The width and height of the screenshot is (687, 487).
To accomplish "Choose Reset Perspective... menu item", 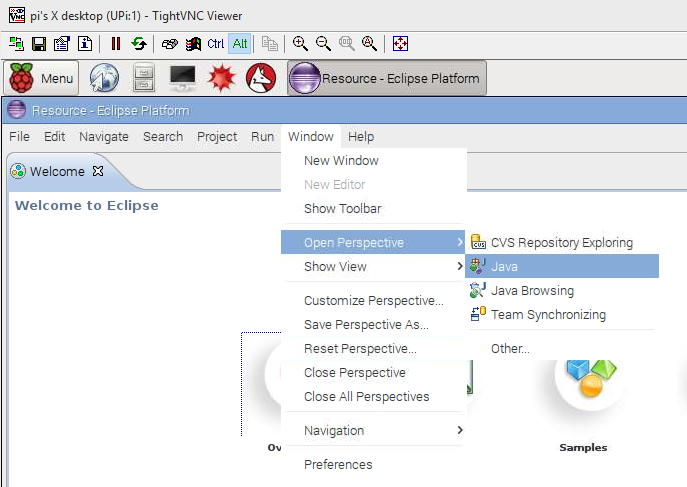I will tap(374, 349).
